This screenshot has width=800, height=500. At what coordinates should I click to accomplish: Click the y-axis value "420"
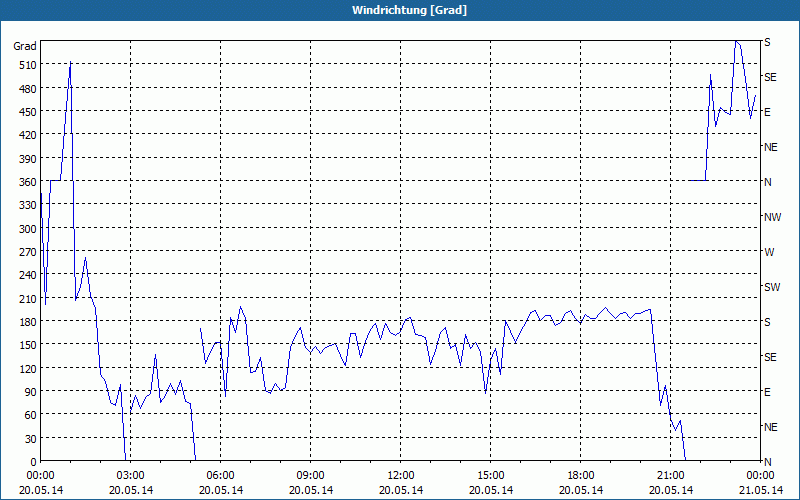pyautogui.click(x=28, y=135)
